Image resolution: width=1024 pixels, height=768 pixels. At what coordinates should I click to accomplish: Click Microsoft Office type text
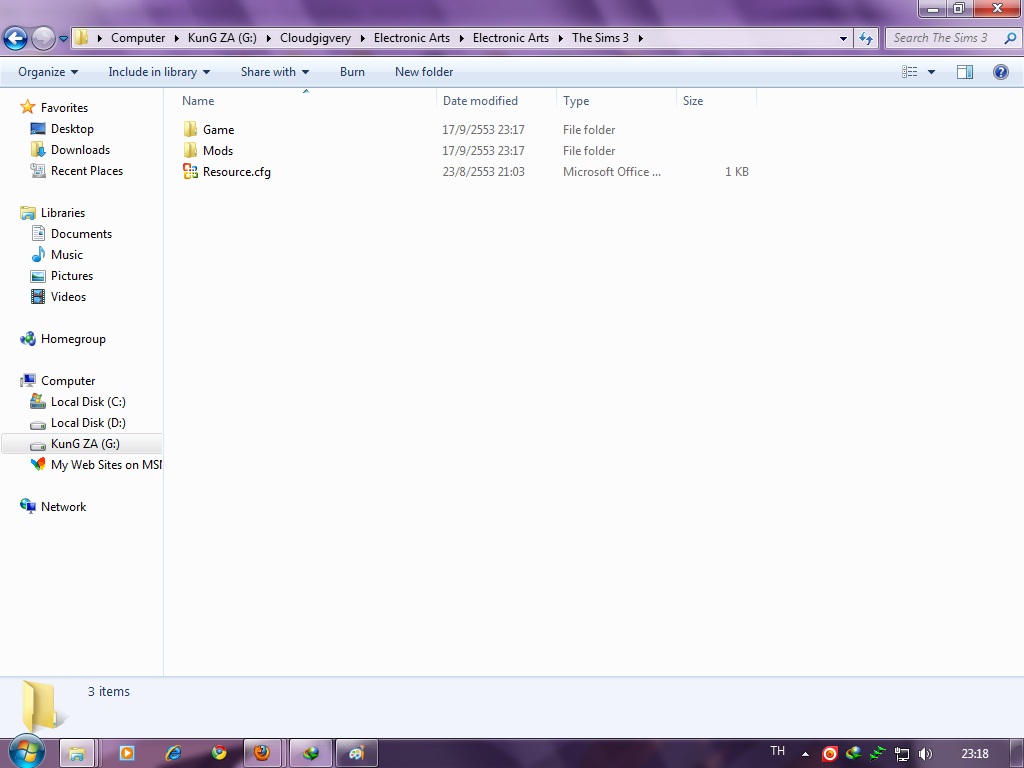[612, 172]
